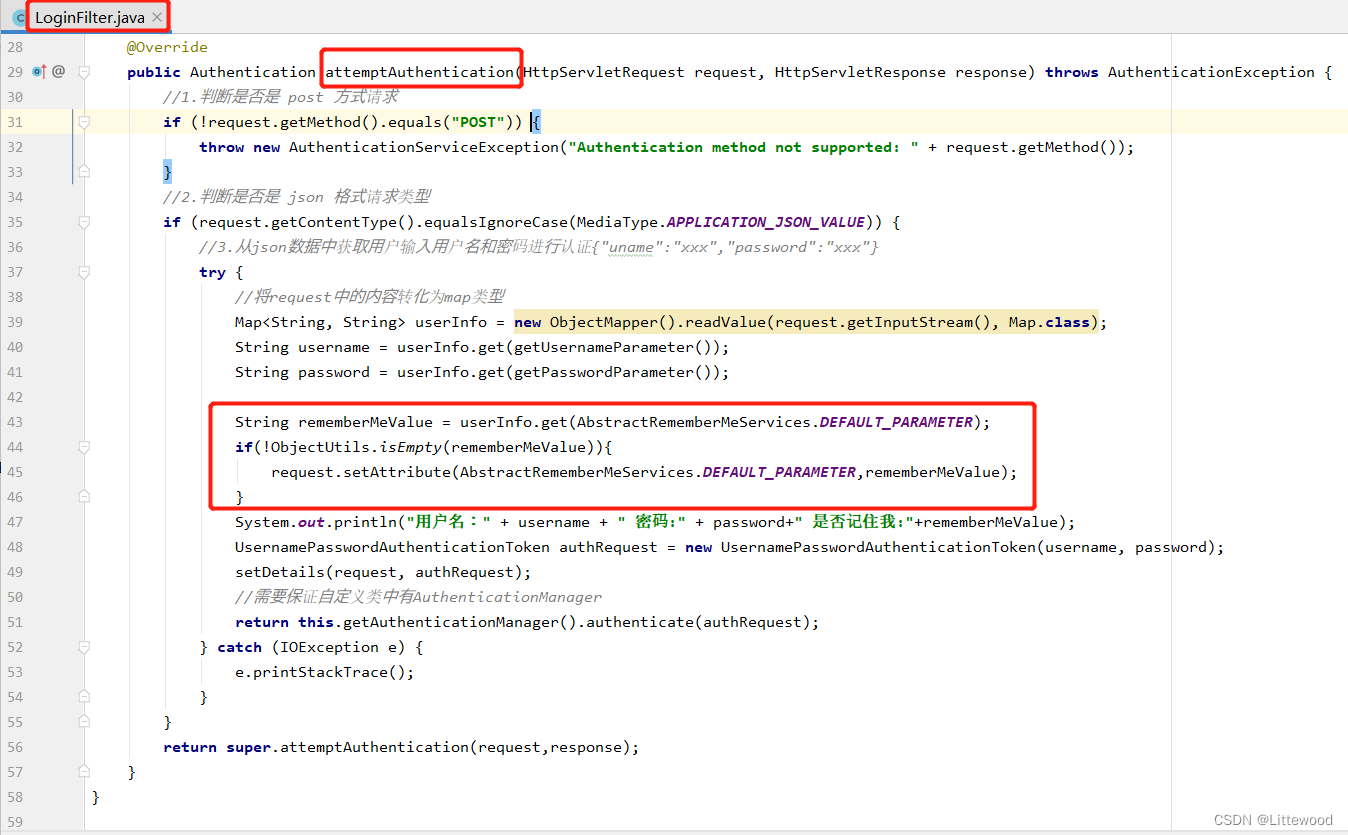1348x835 pixels.
Task: Click line number 51 in the gutter
Action: tap(14, 622)
